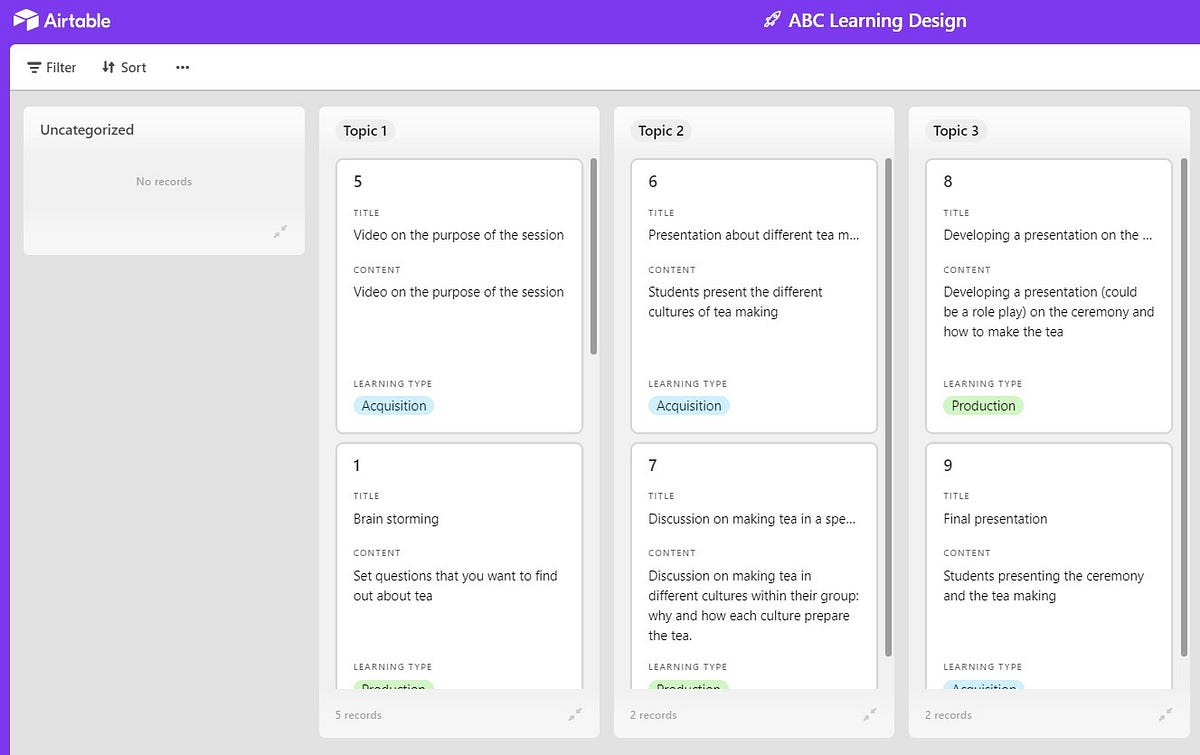
Task: Collapse the Topic 2 stack using its arrows icon
Action: point(870,714)
